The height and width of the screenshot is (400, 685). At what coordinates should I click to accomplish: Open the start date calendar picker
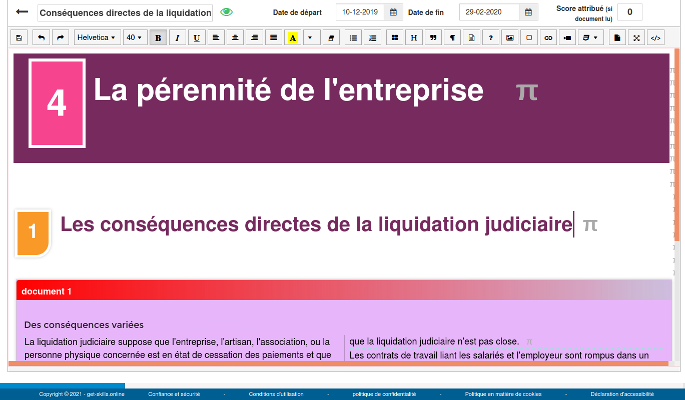393,12
